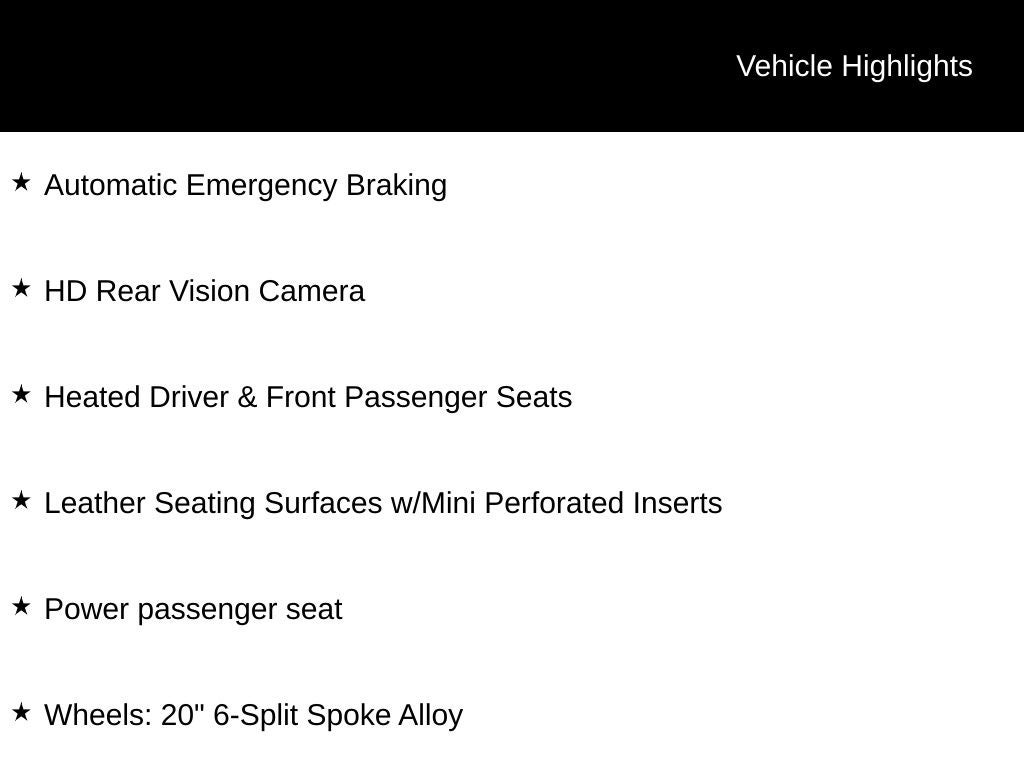Select Heated Driver & Front Passenger Seats text

click(308, 398)
